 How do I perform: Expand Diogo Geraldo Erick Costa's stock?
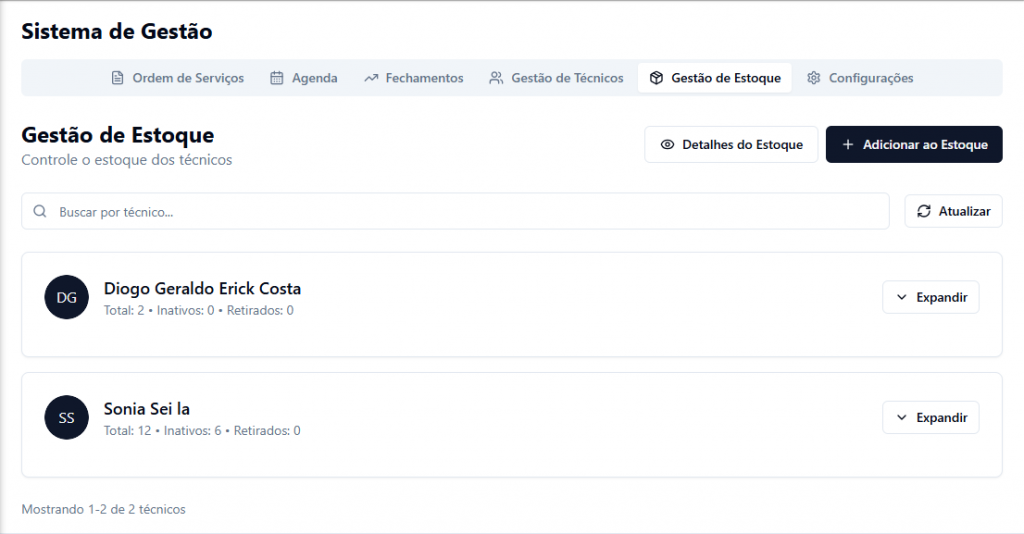(930, 297)
